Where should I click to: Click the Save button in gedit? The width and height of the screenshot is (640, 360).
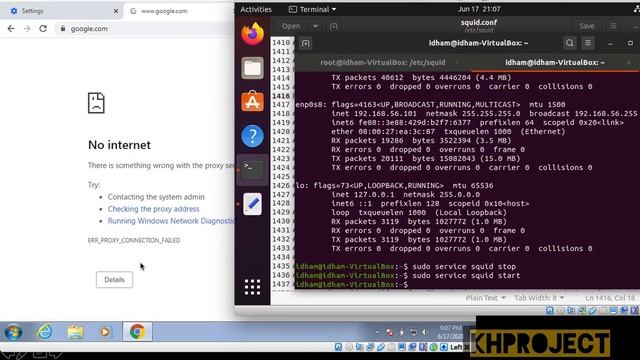click(587, 26)
